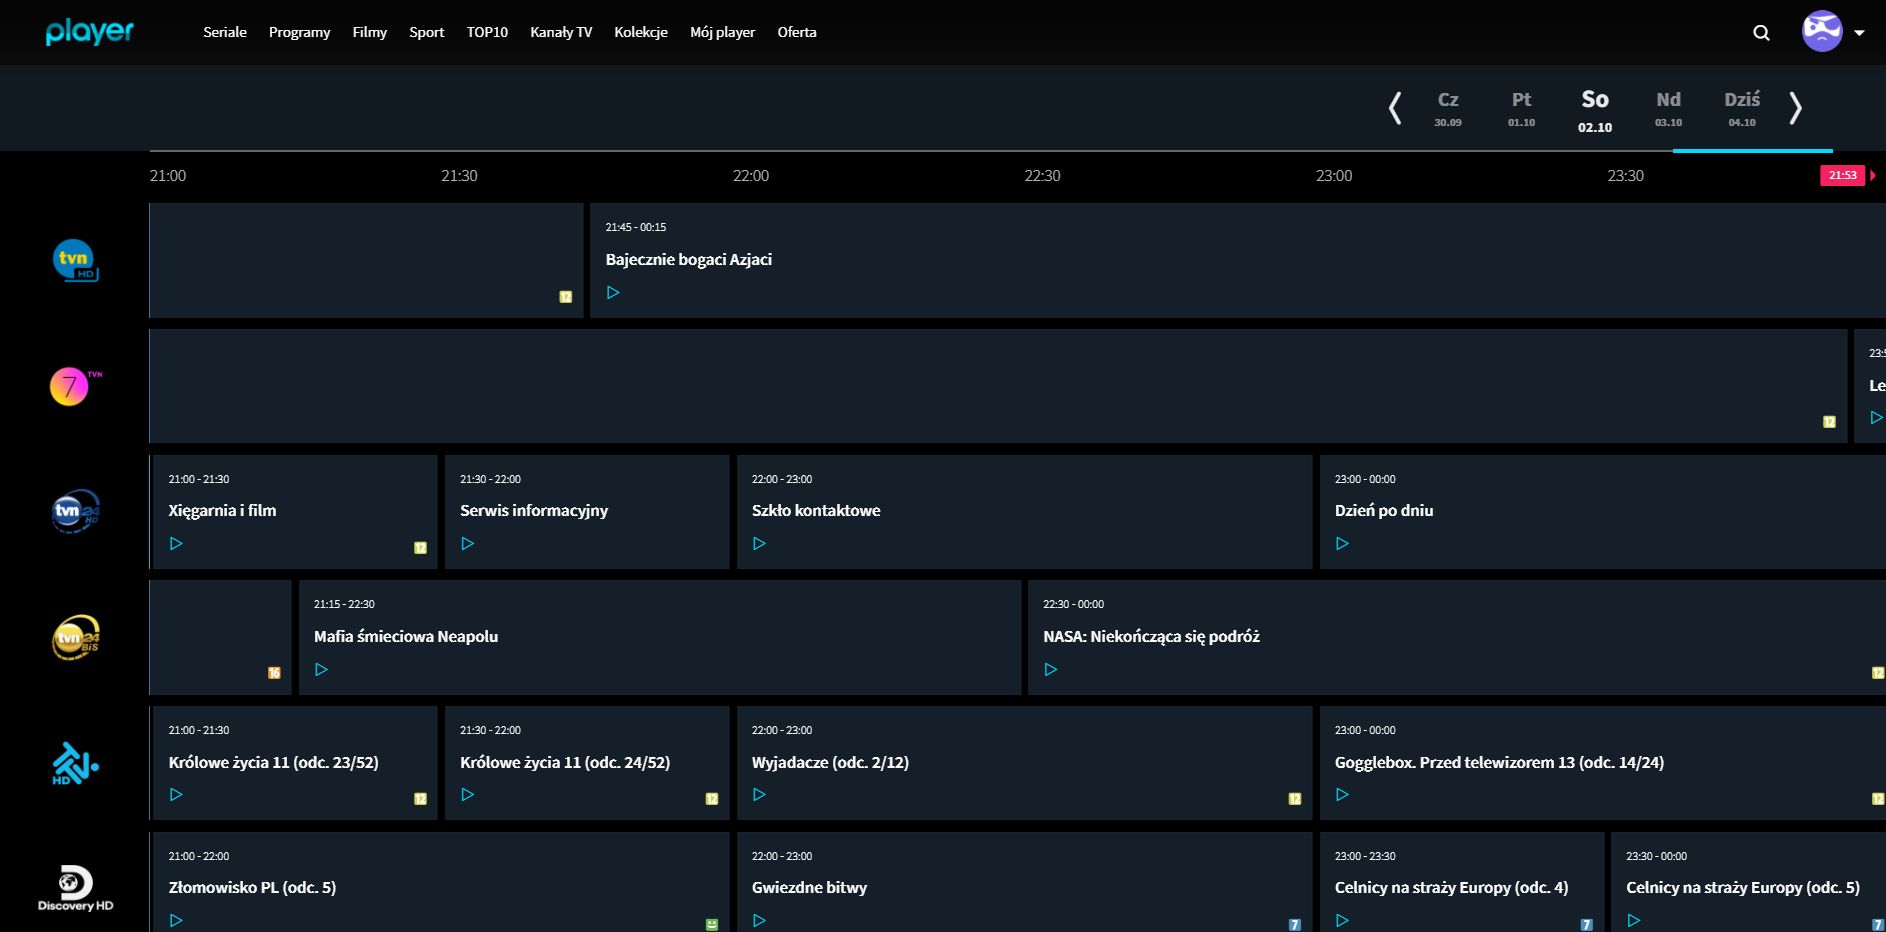Open the TOP10 menu
The image size is (1886, 932).
(487, 32)
